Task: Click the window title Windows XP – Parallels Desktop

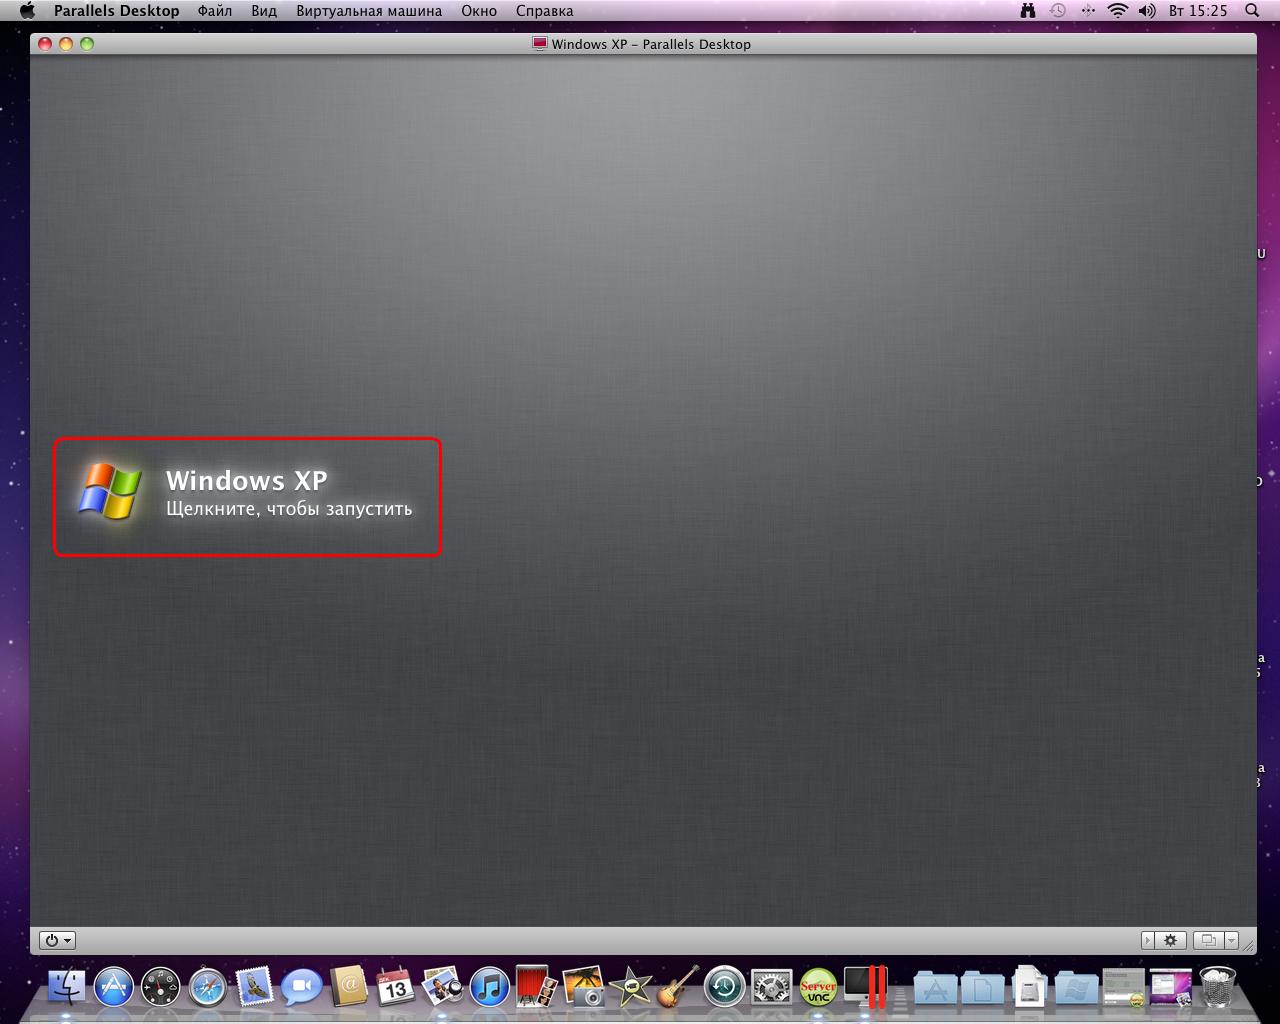Action: (651, 44)
